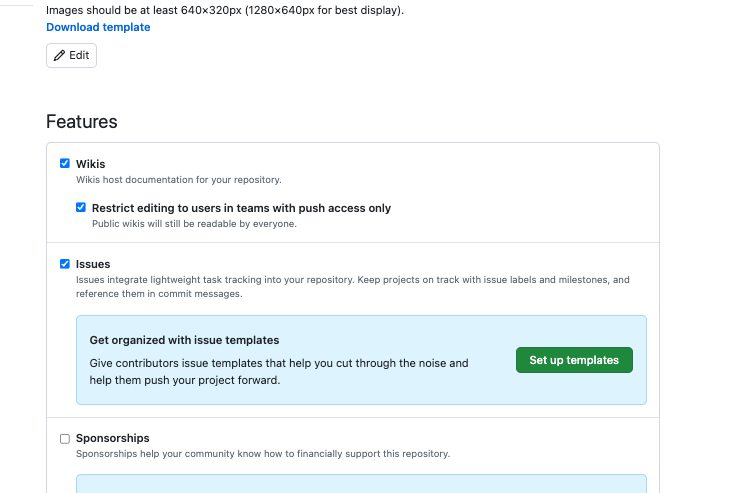The image size is (733, 493).
Task: Click the Sponsorships label text
Action: pos(113,438)
